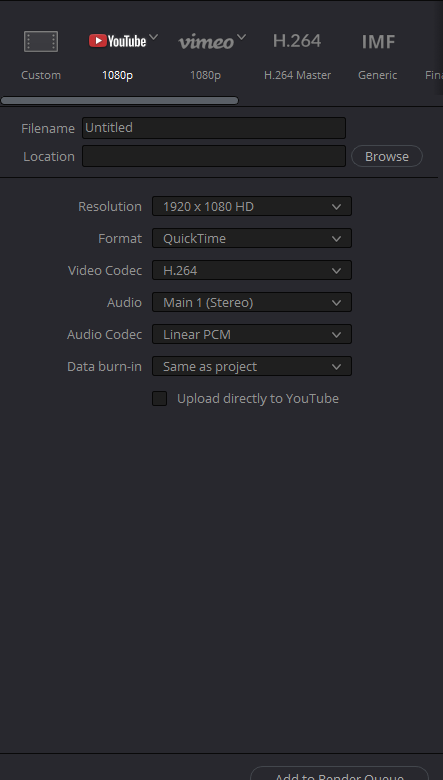The width and height of the screenshot is (443, 780).
Task: Select the Custom filmstrip preset icon
Action: tap(41, 41)
